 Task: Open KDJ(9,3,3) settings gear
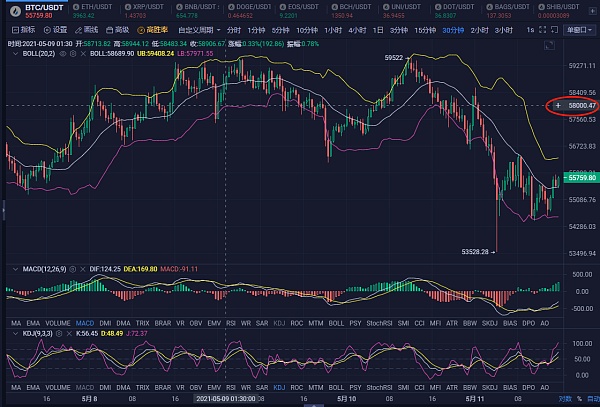[x=59, y=334]
